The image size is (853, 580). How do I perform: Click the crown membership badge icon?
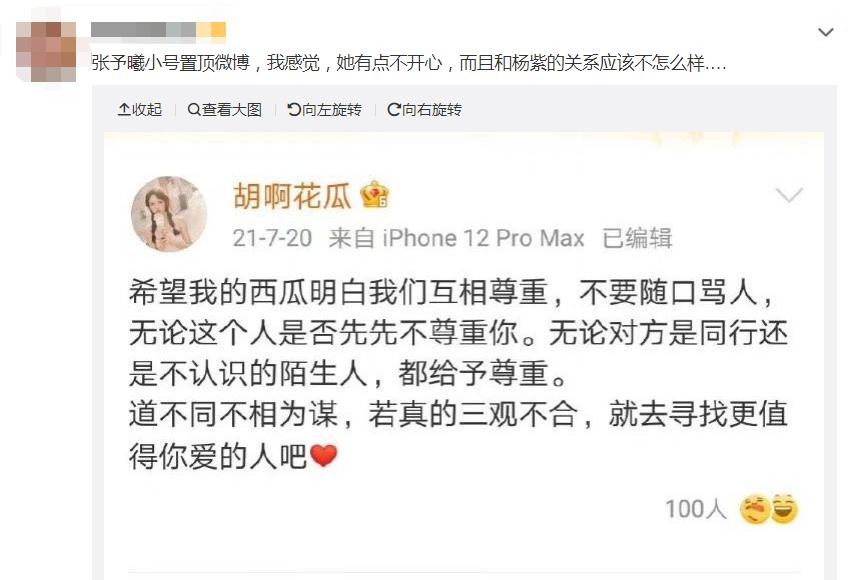pyautogui.click(x=375, y=195)
